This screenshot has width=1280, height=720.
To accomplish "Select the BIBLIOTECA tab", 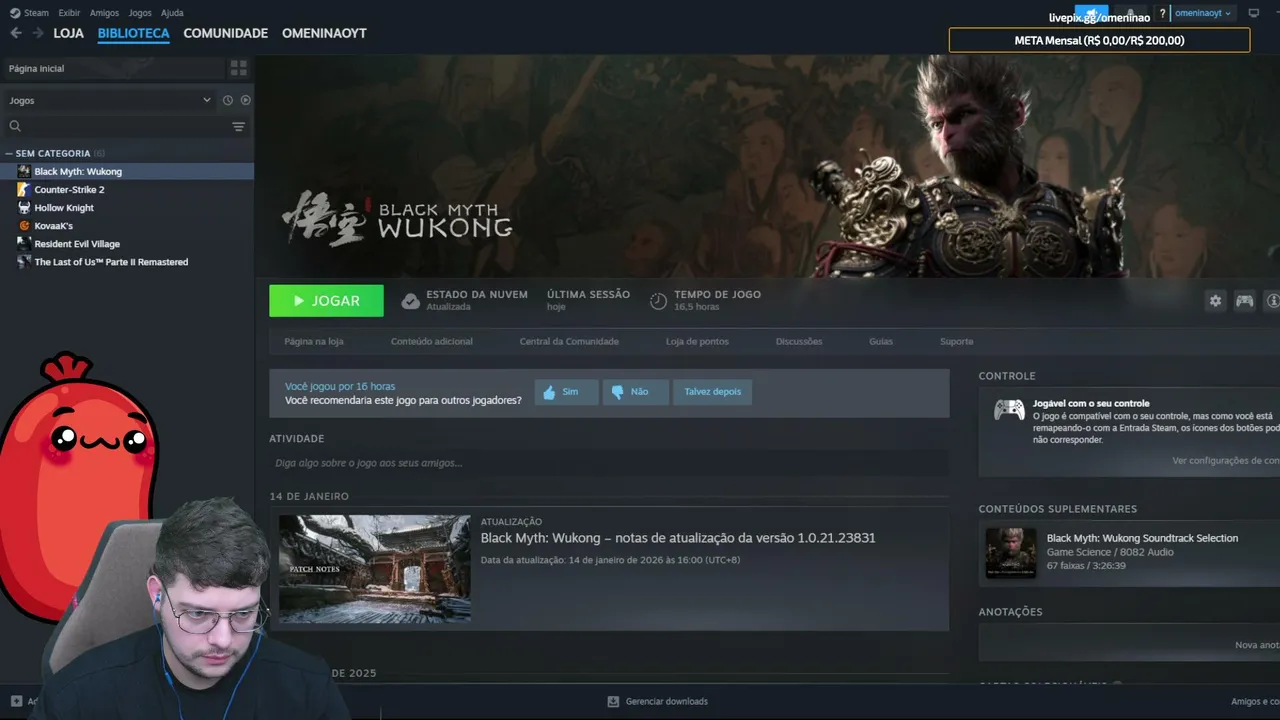I will coord(133,33).
